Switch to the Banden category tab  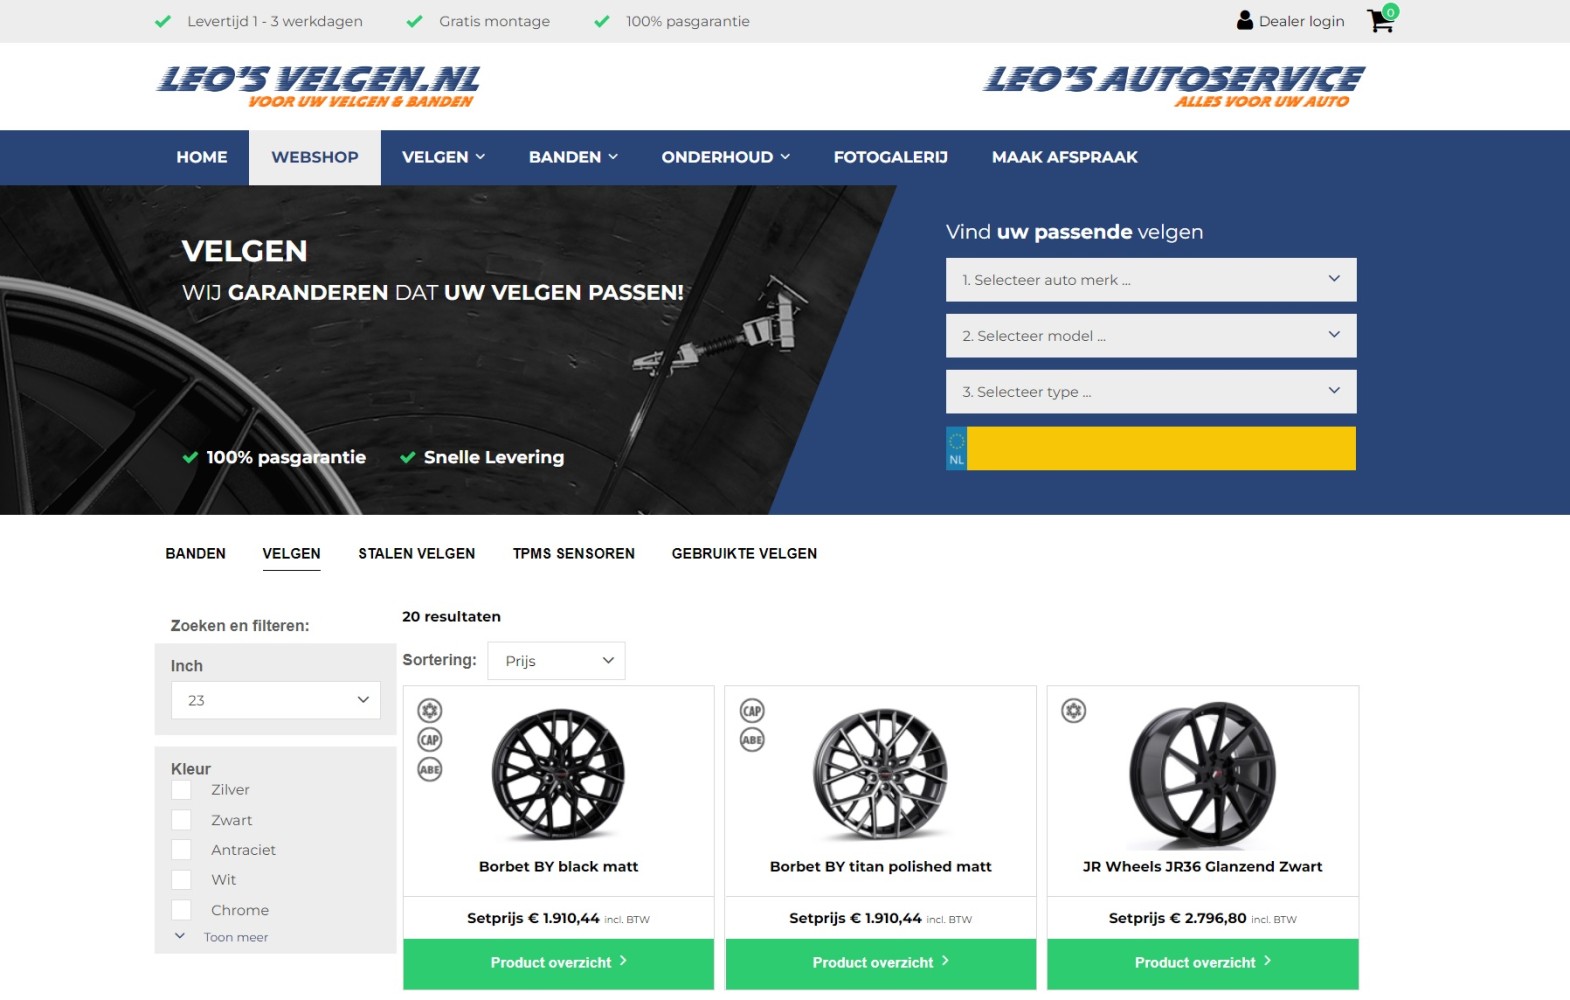(196, 554)
